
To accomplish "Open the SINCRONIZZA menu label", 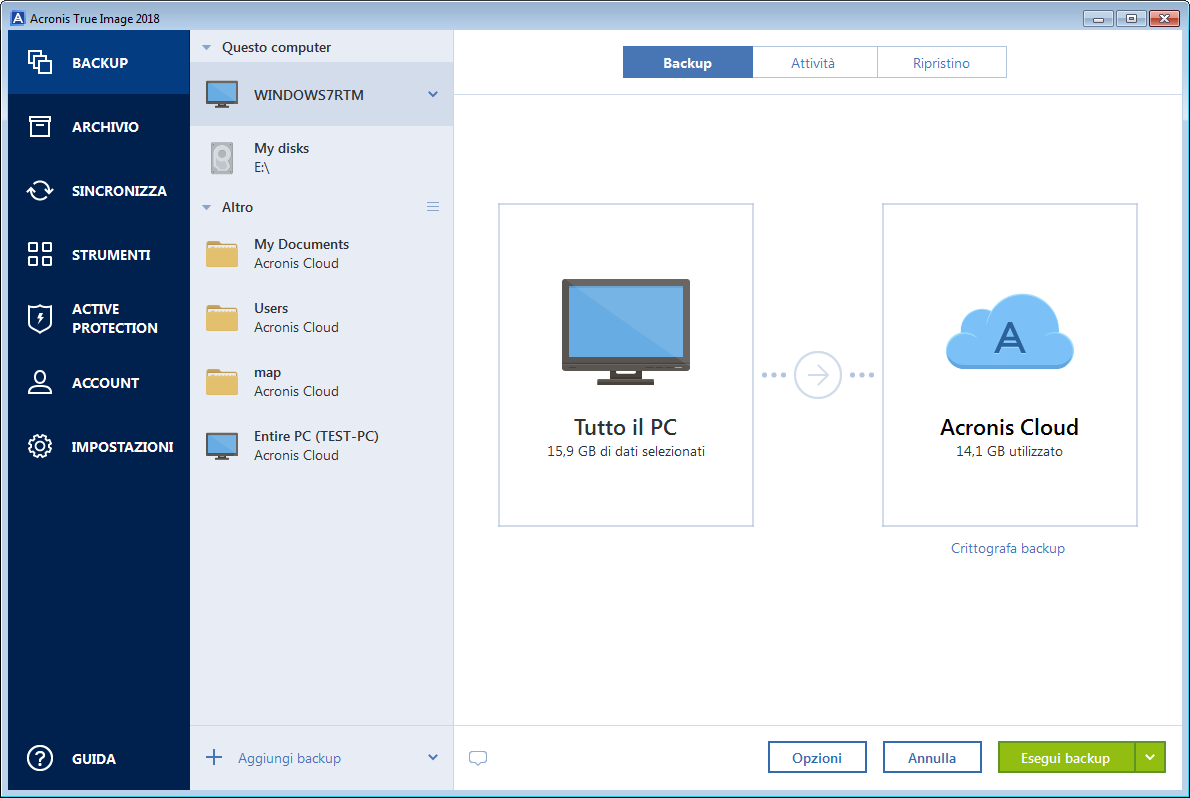I will [119, 191].
